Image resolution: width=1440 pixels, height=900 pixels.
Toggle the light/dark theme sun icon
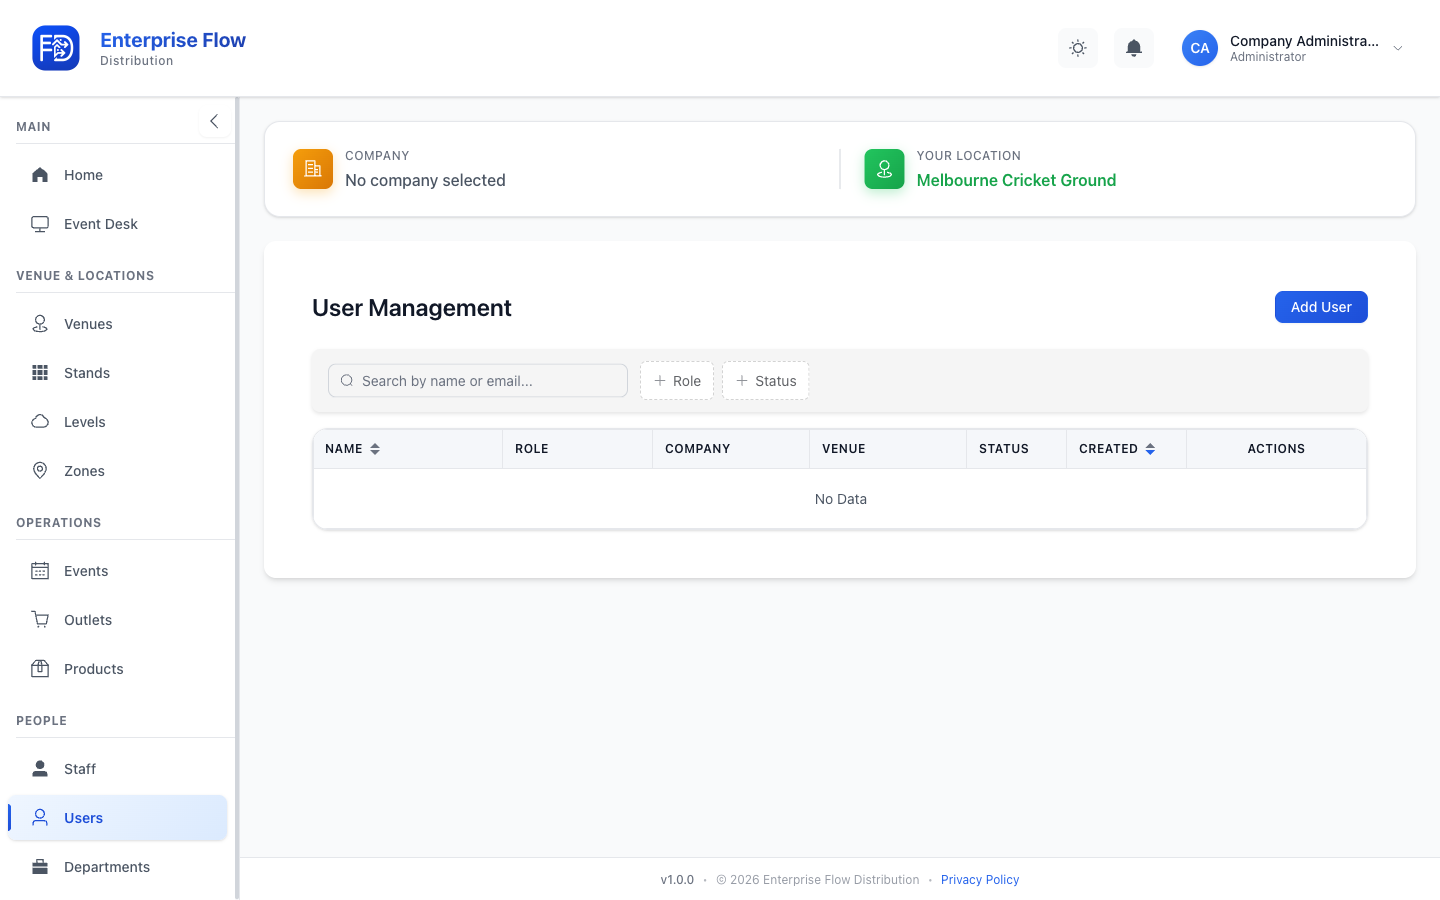tap(1078, 48)
